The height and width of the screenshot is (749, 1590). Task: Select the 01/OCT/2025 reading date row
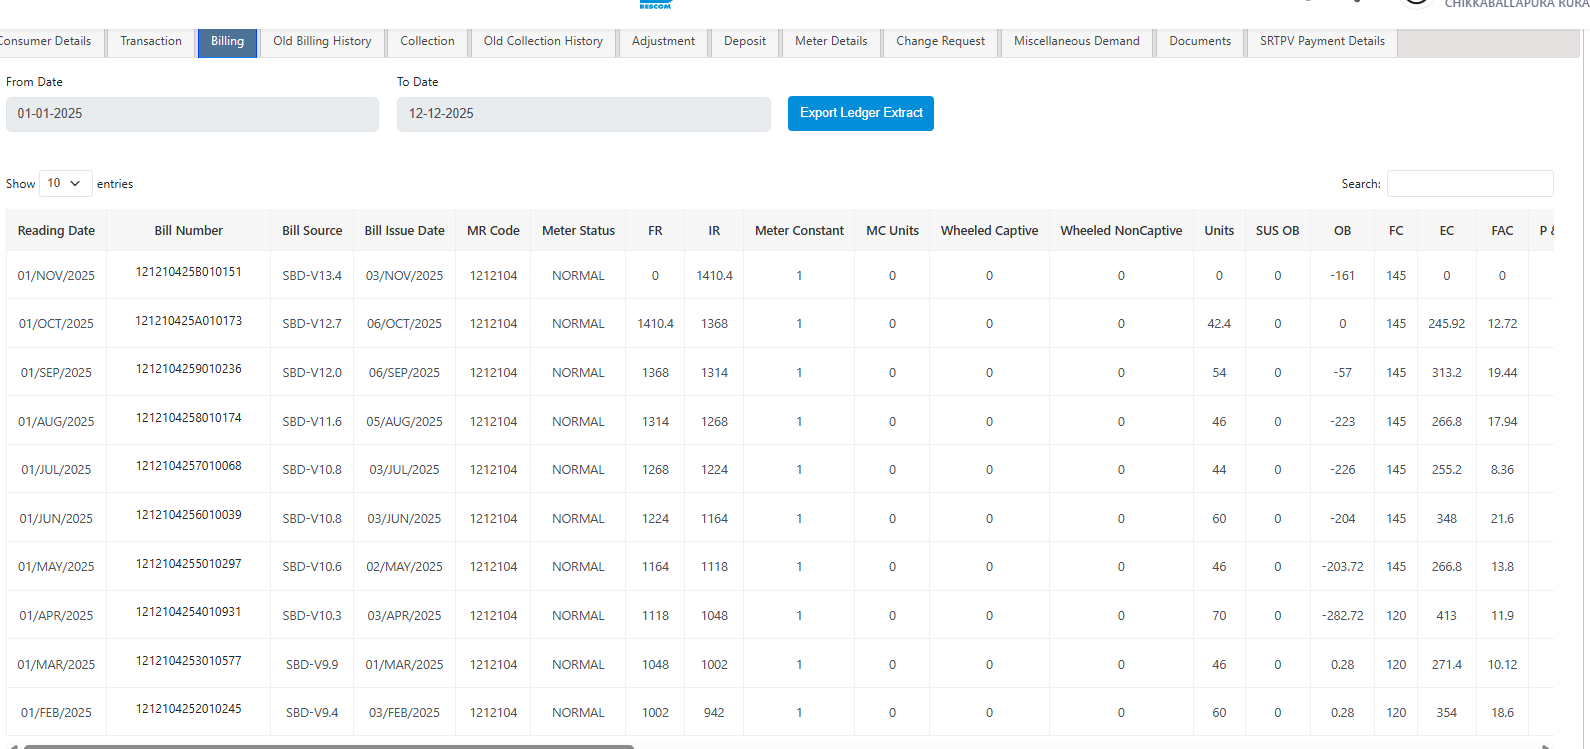click(x=56, y=324)
